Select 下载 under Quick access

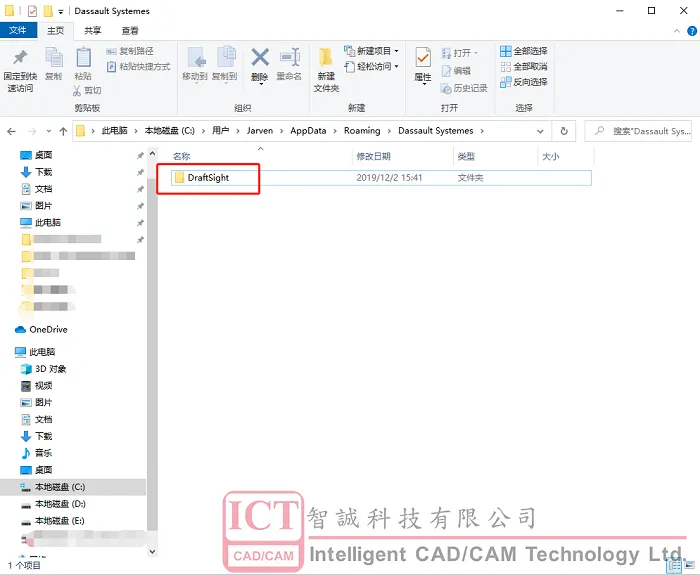click(x=37, y=172)
